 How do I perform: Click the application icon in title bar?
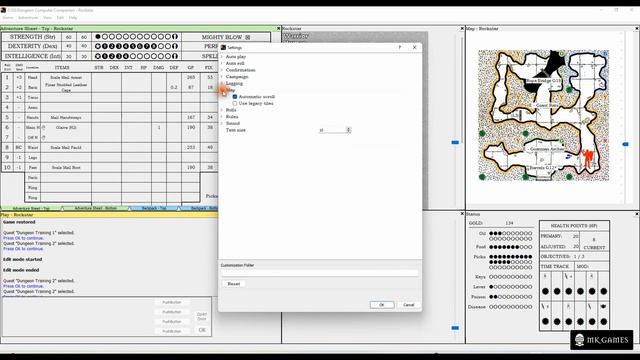pos(3,10)
